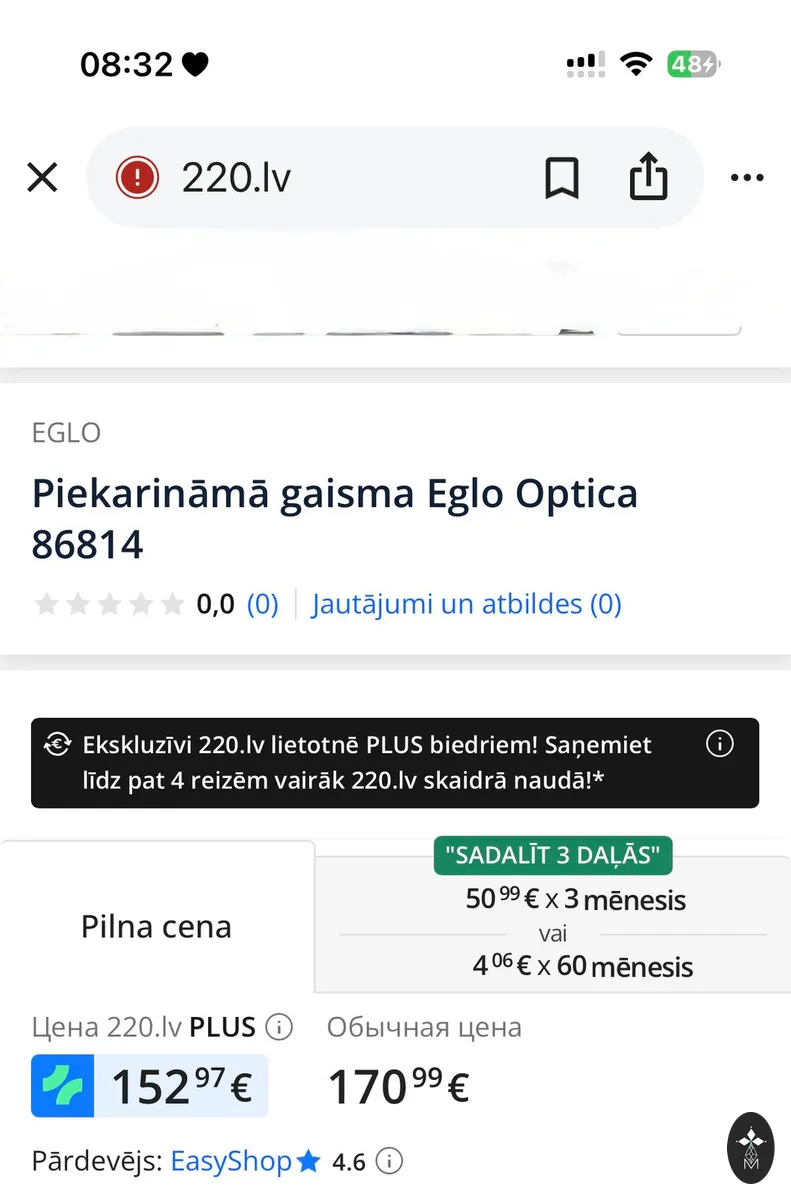Open the EasyShop seller link
791x1200 pixels.
231,1161
